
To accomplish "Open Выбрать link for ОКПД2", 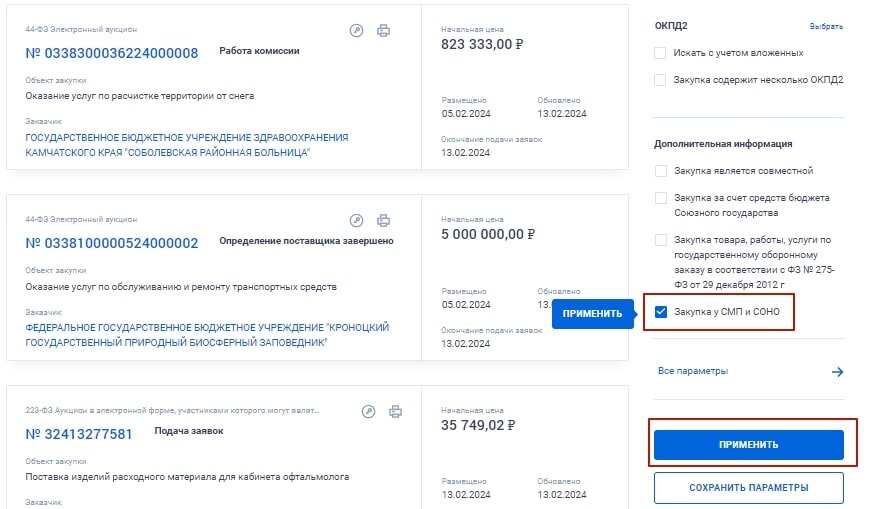I will pyautogui.click(x=826, y=26).
